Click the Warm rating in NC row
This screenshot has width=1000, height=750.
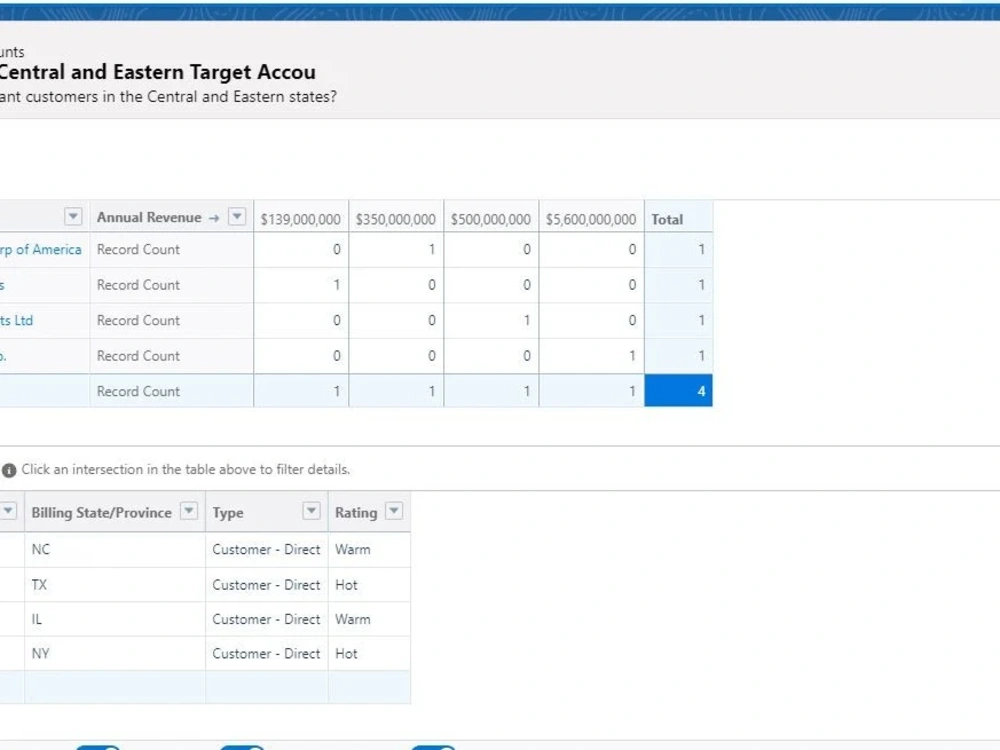(x=353, y=550)
